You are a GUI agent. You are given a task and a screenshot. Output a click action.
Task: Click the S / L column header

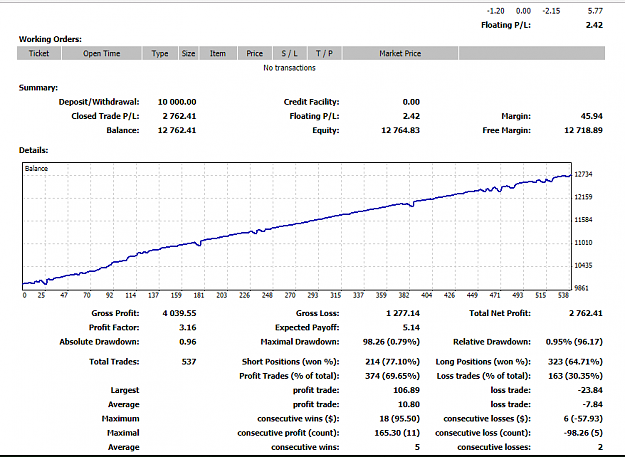pos(289,53)
